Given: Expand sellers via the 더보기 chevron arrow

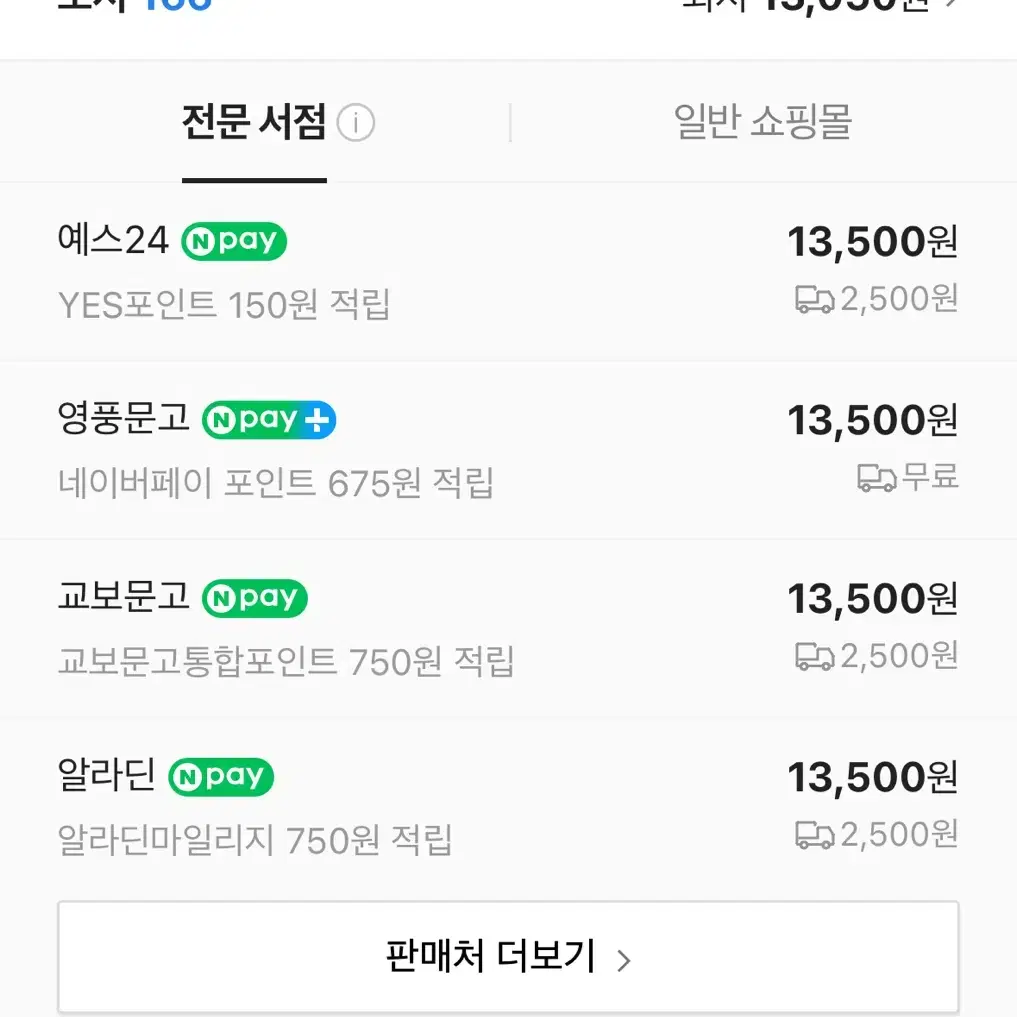Looking at the screenshot, I should point(624,961).
